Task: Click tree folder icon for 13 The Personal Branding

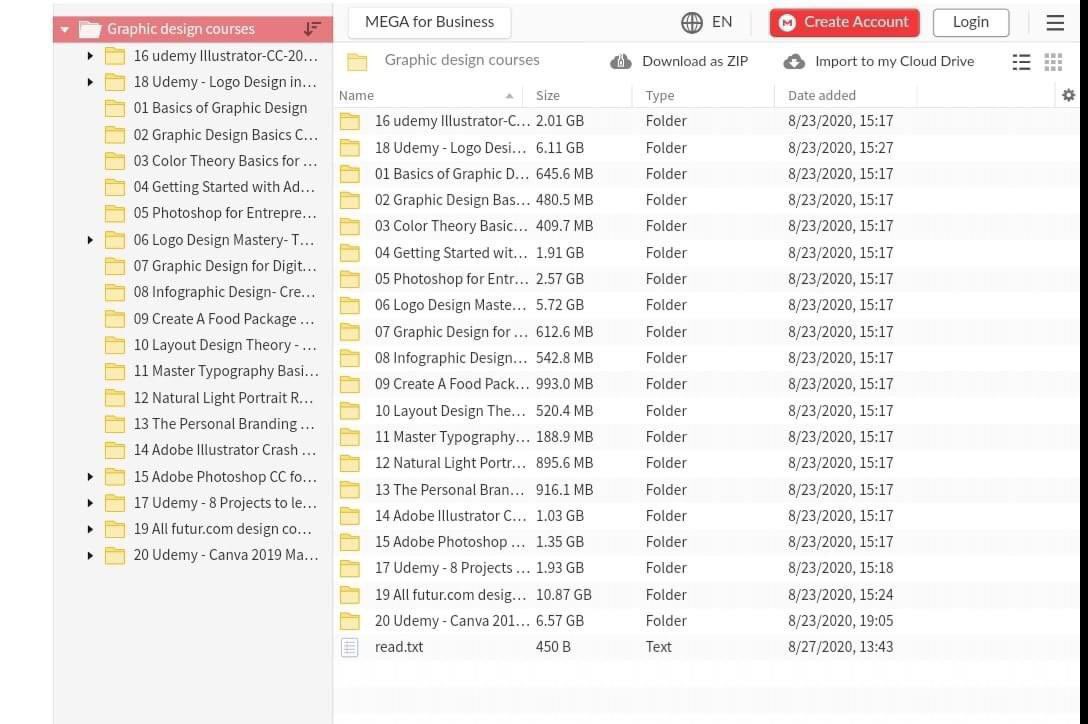Action: point(114,424)
